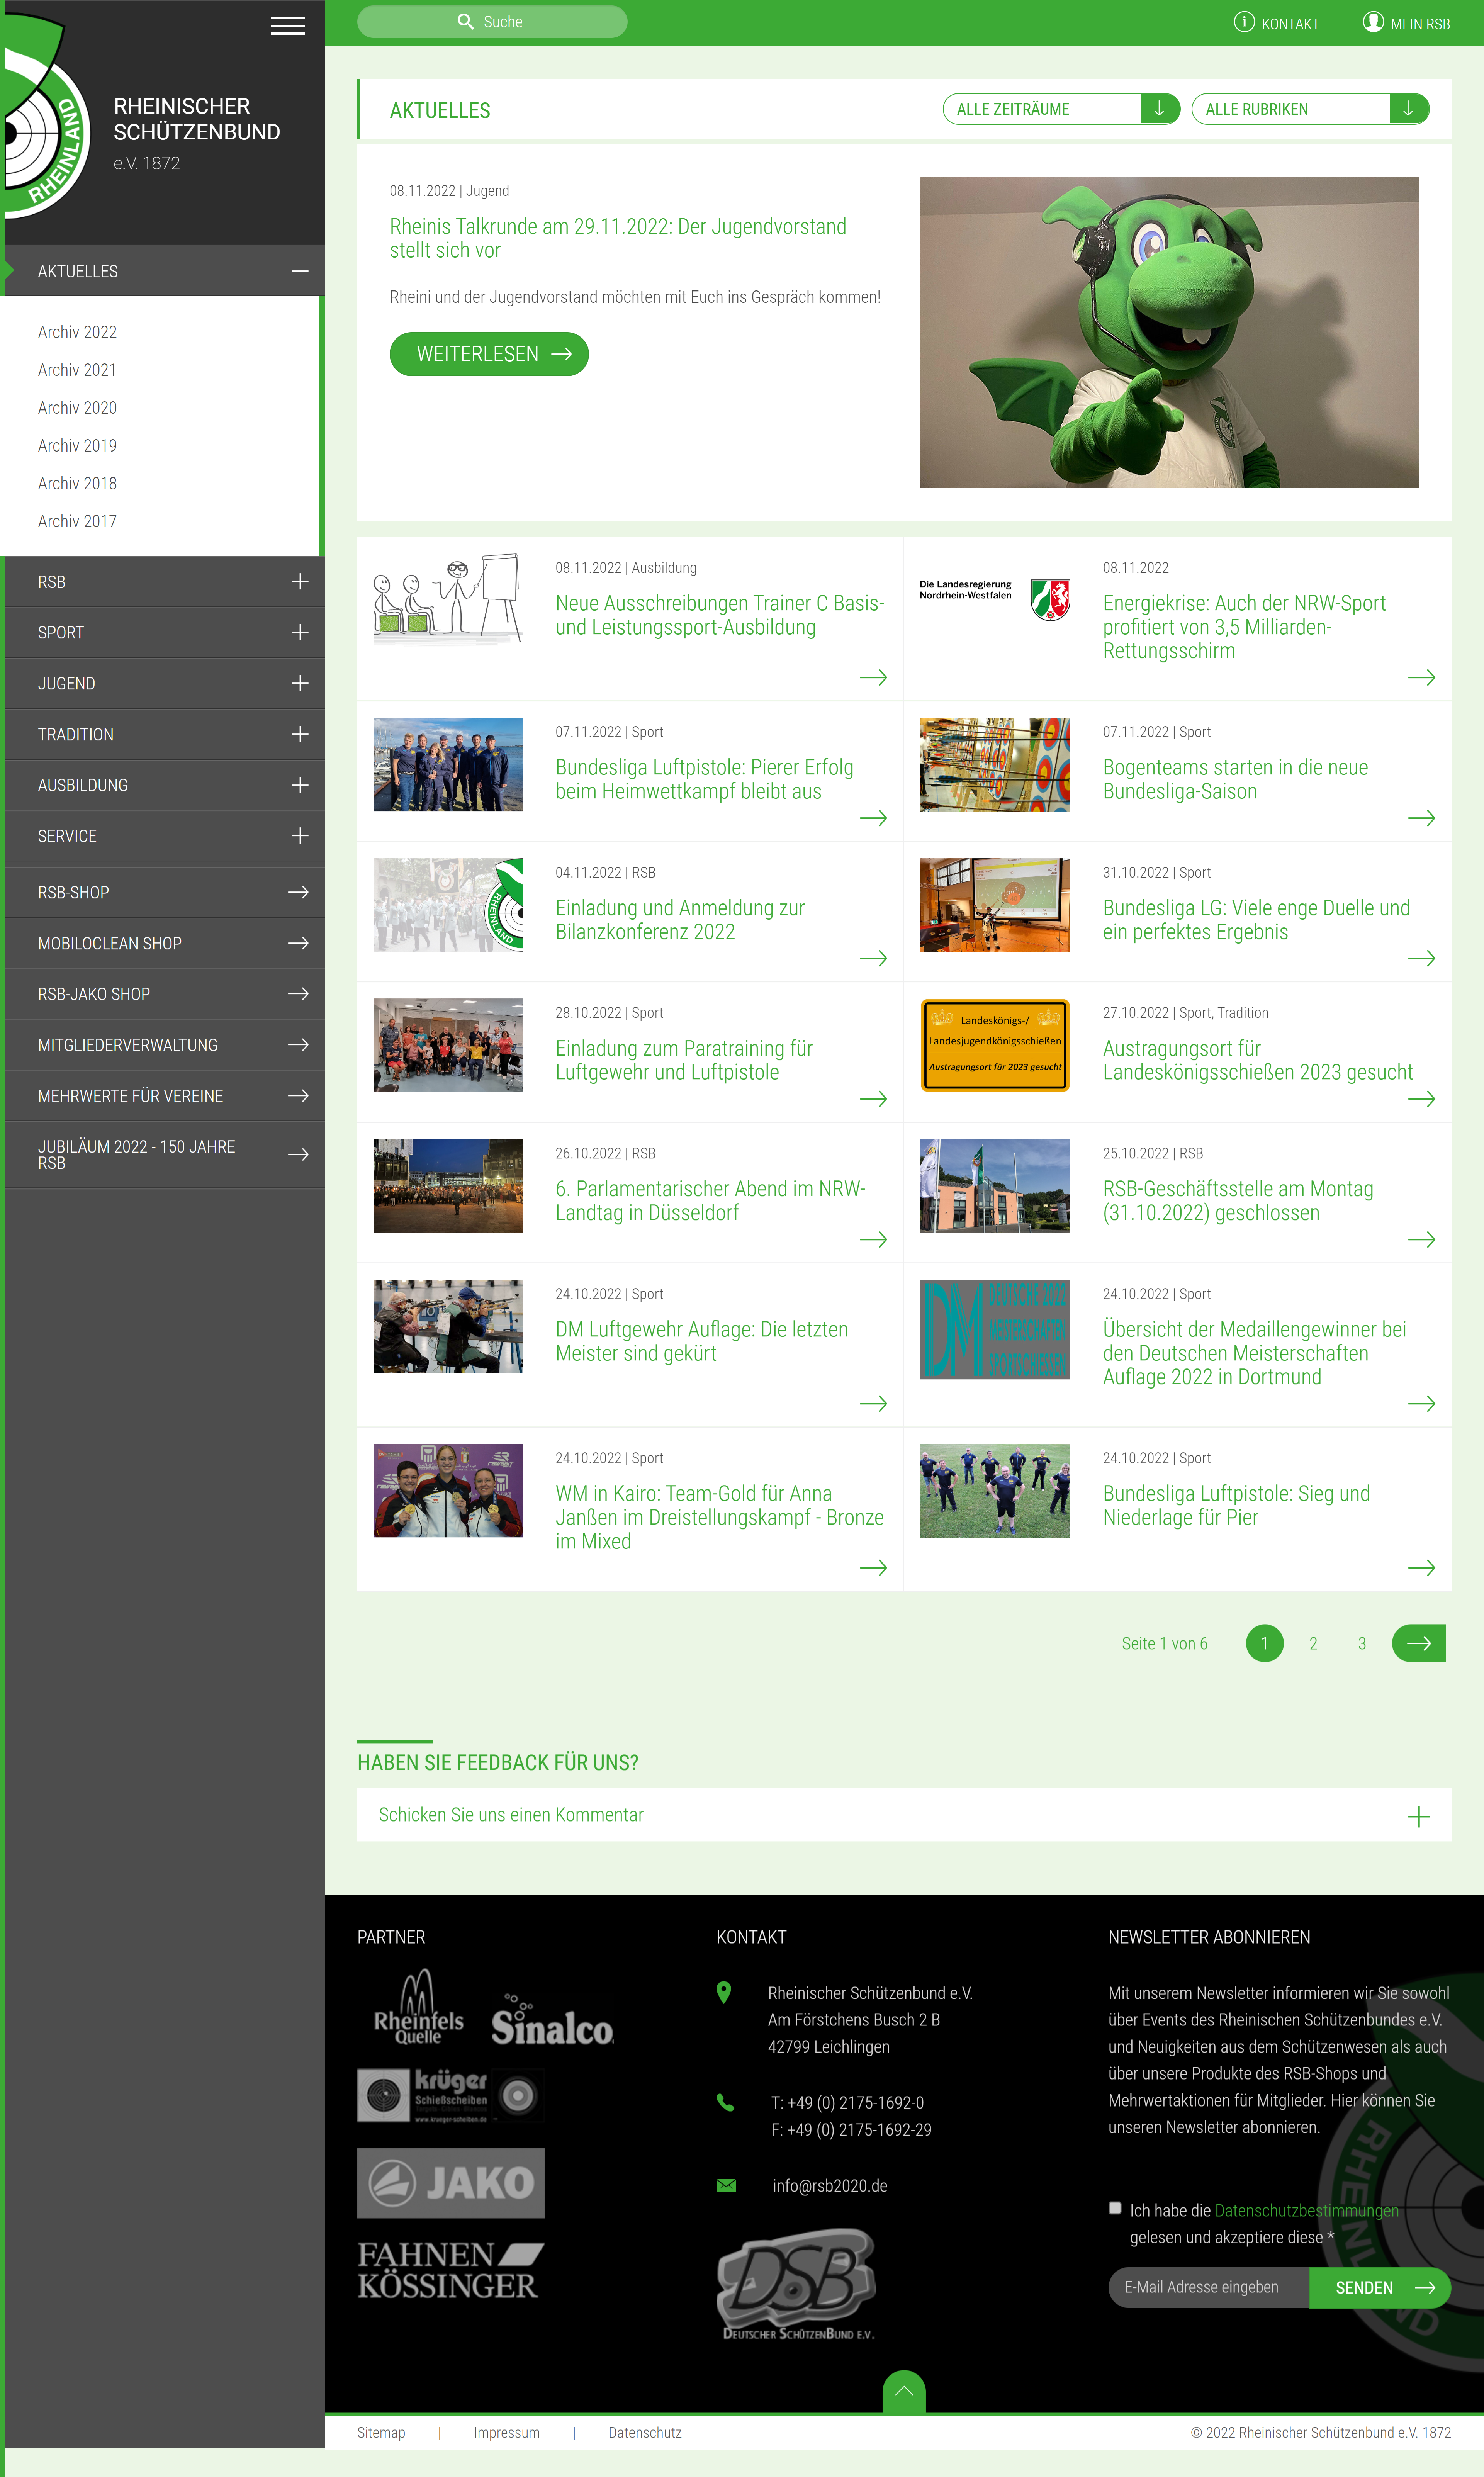Click the Fahnen Kössinger partner logo

[x=451, y=2270]
